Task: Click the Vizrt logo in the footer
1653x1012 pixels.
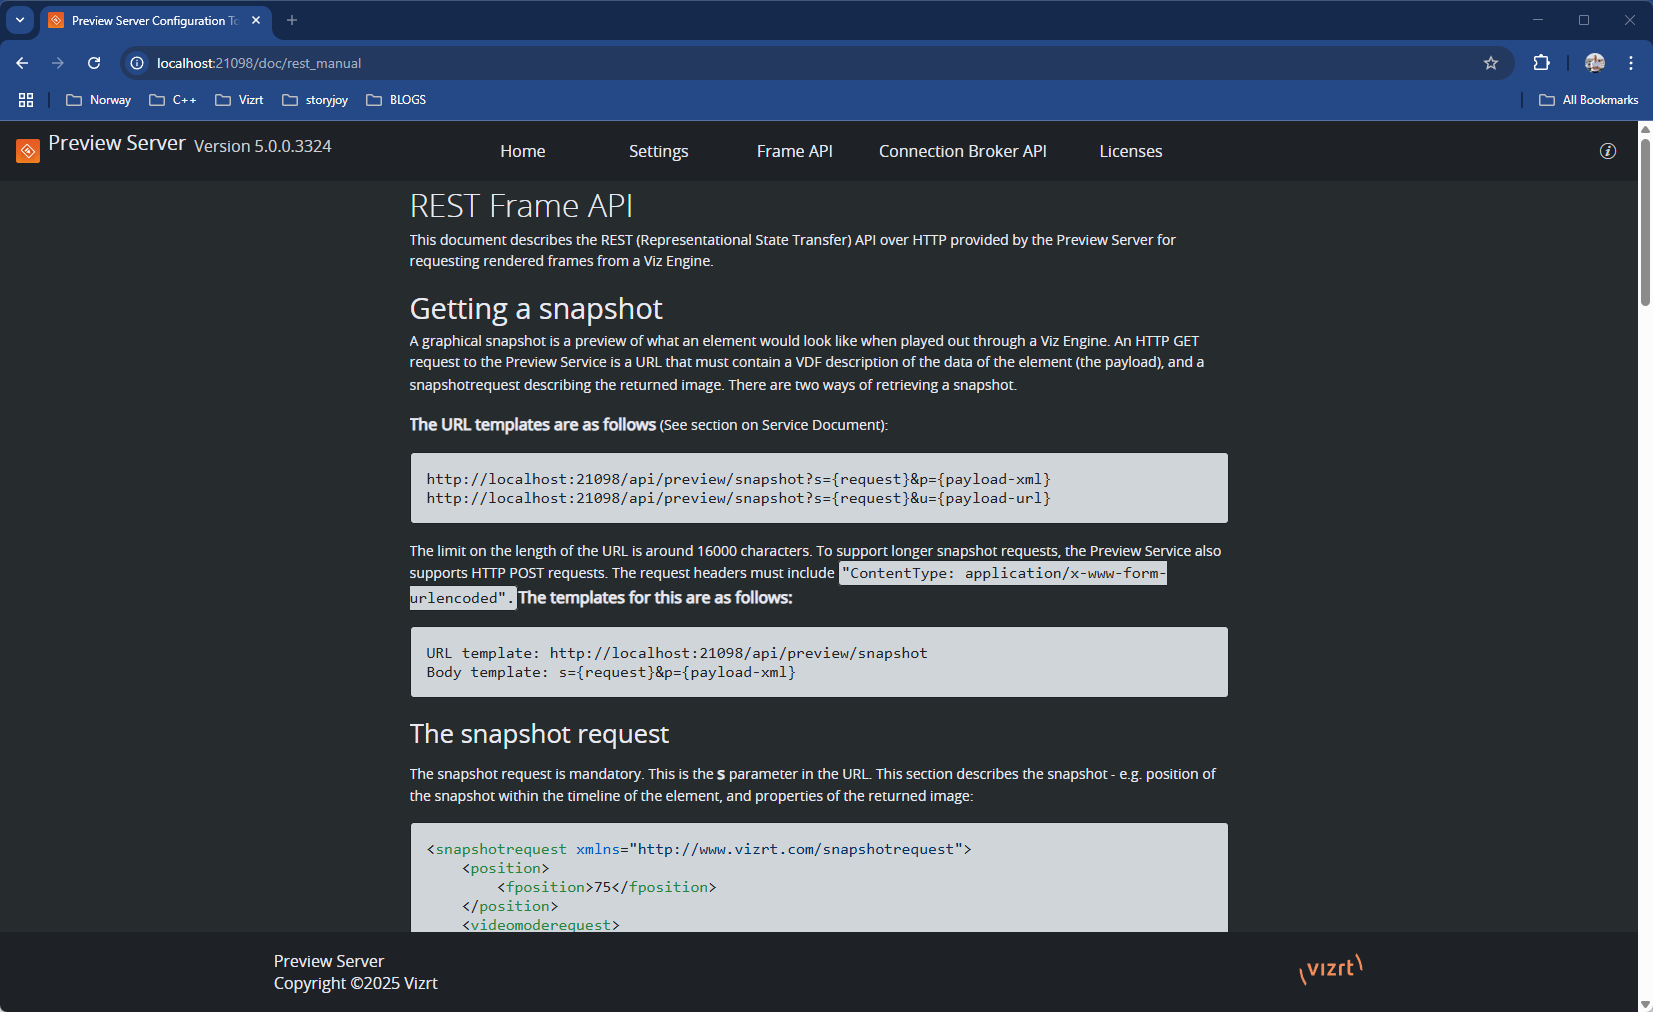Action: pos(1331,969)
